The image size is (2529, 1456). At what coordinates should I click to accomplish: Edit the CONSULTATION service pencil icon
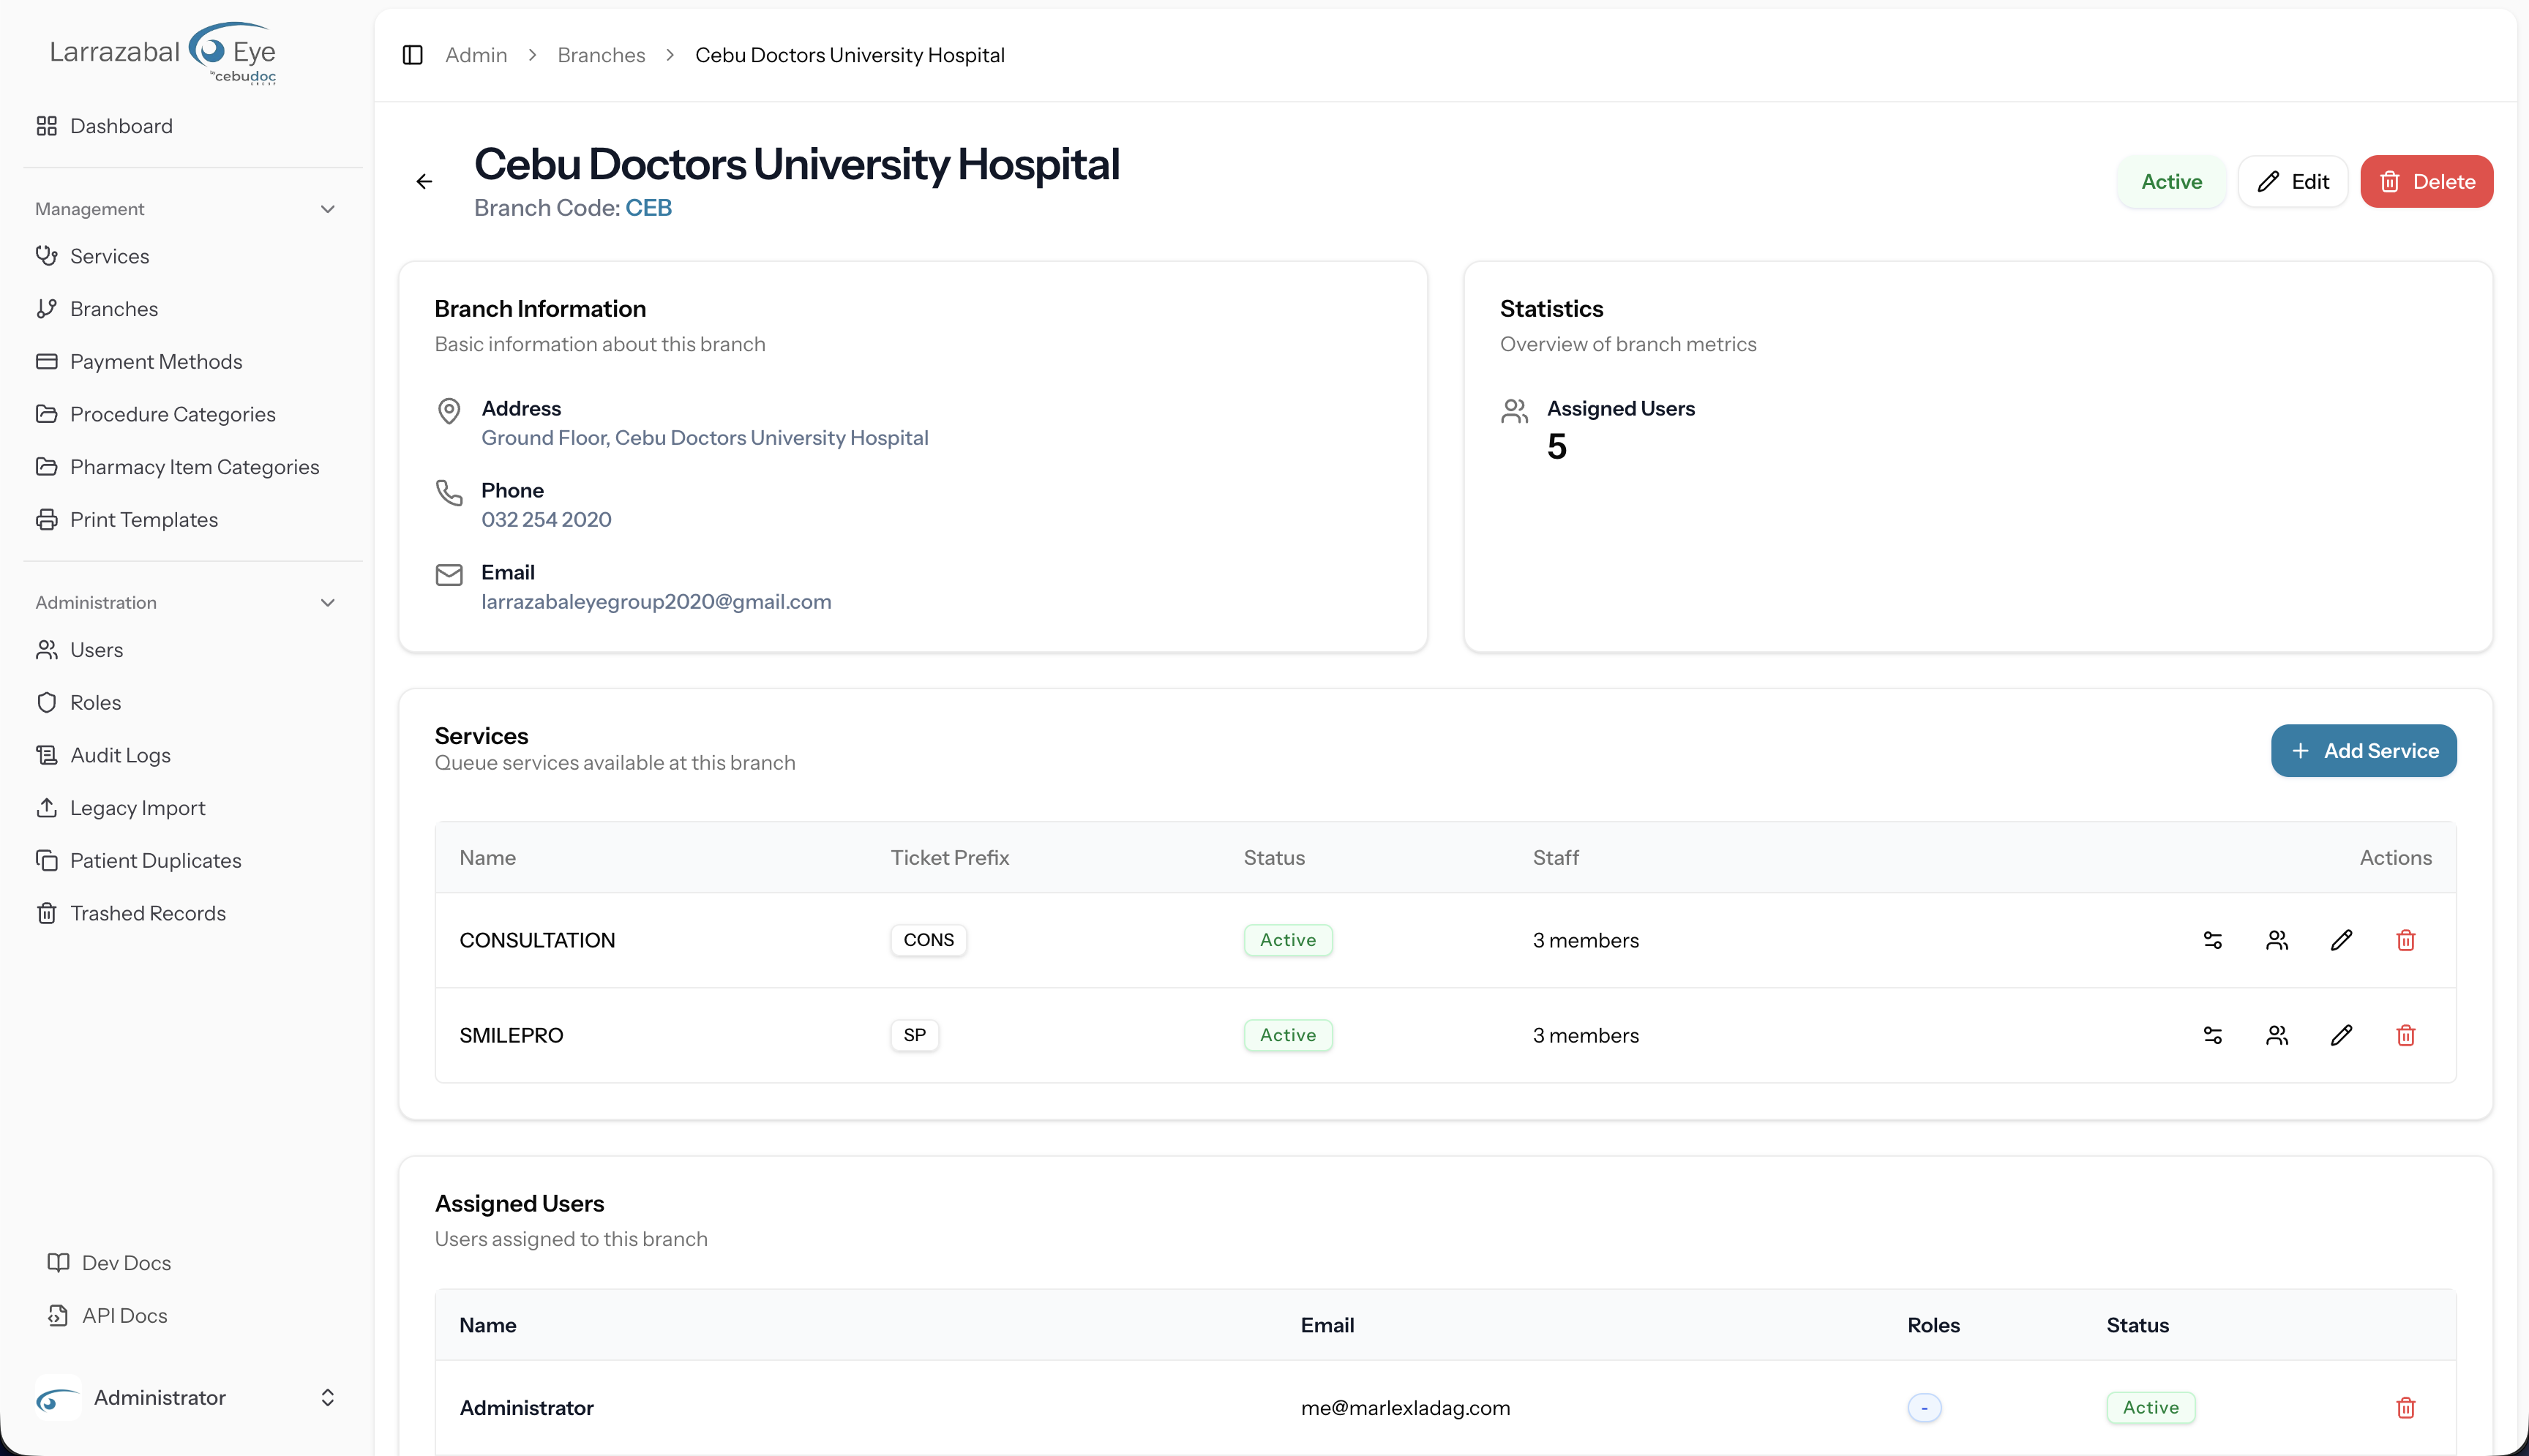(2341, 940)
